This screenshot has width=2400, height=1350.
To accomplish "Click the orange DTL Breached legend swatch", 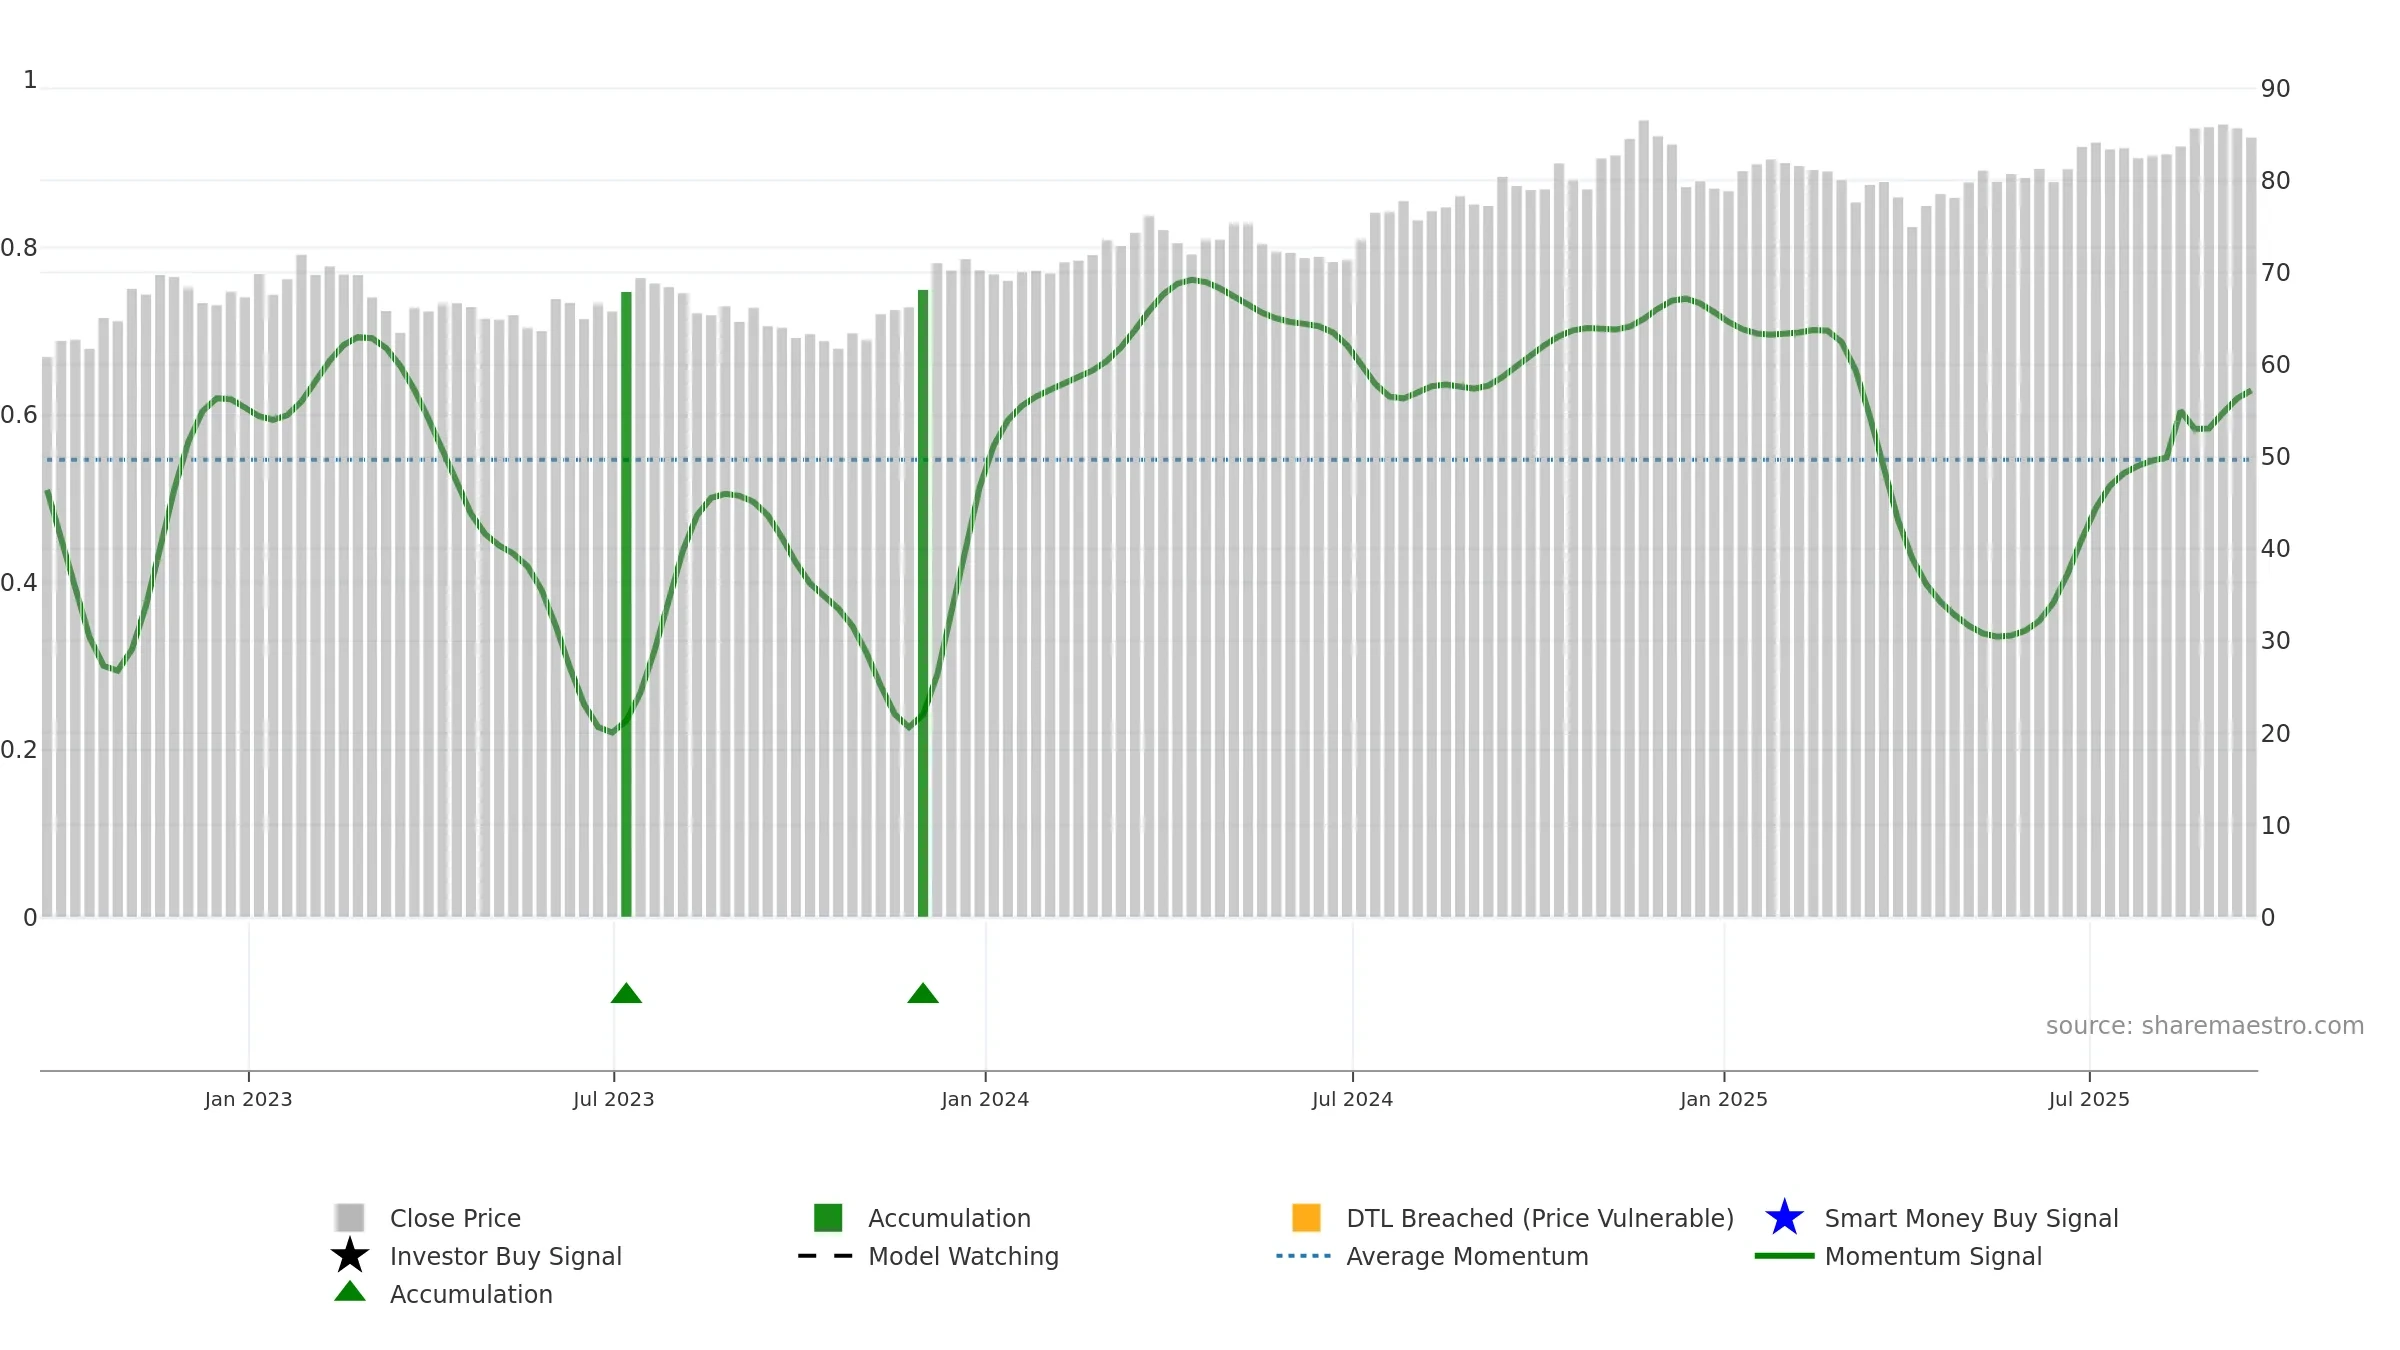I will (1306, 1218).
